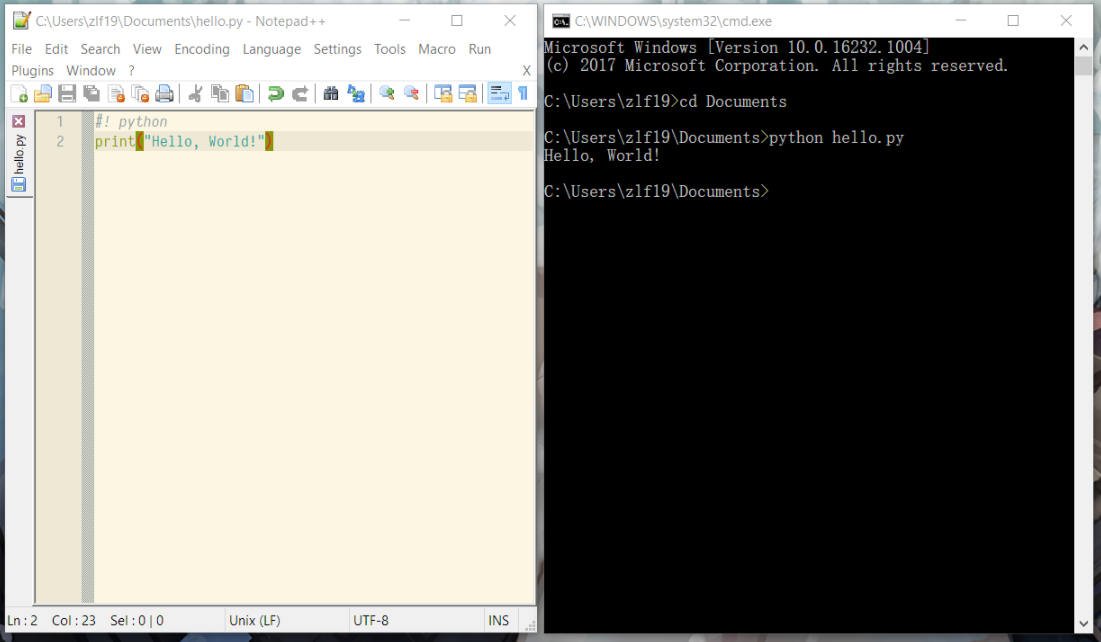Click the Unix (LF) status bar field
The width and height of the screenshot is (1101, 642).
tap(254, 621)
